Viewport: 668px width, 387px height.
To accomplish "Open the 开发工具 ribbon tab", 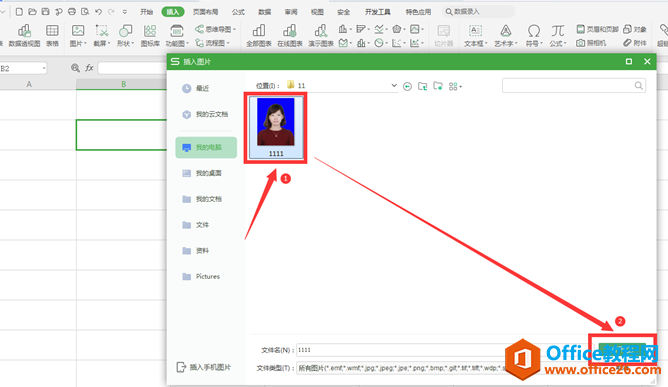I will [x=377, y=12].
